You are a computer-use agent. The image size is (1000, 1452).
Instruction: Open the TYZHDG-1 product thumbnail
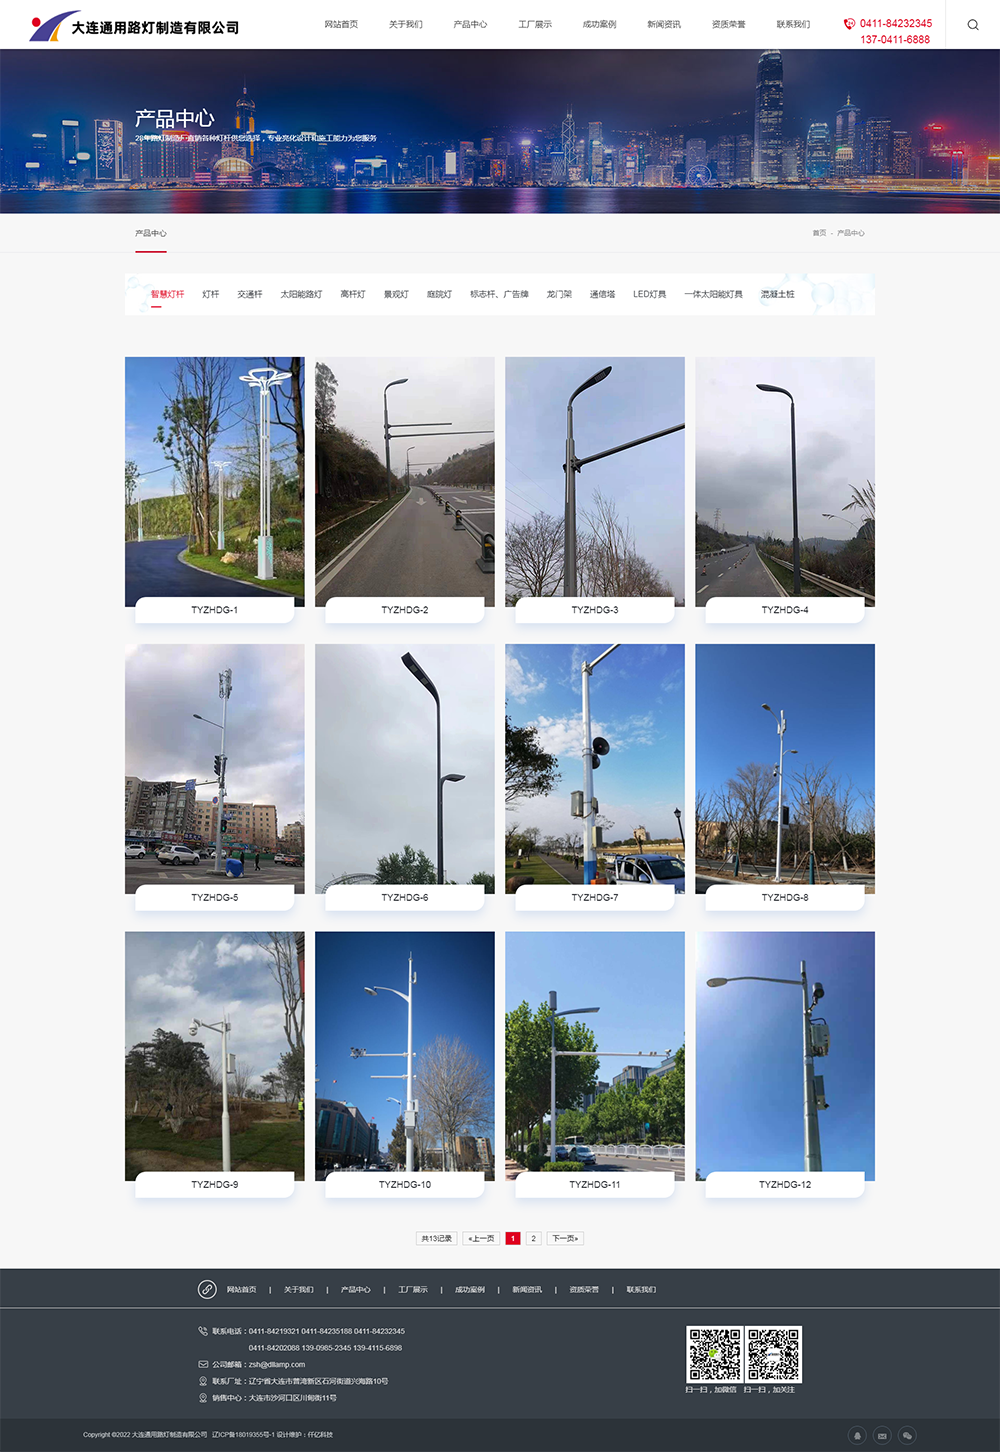click(215, 481)
